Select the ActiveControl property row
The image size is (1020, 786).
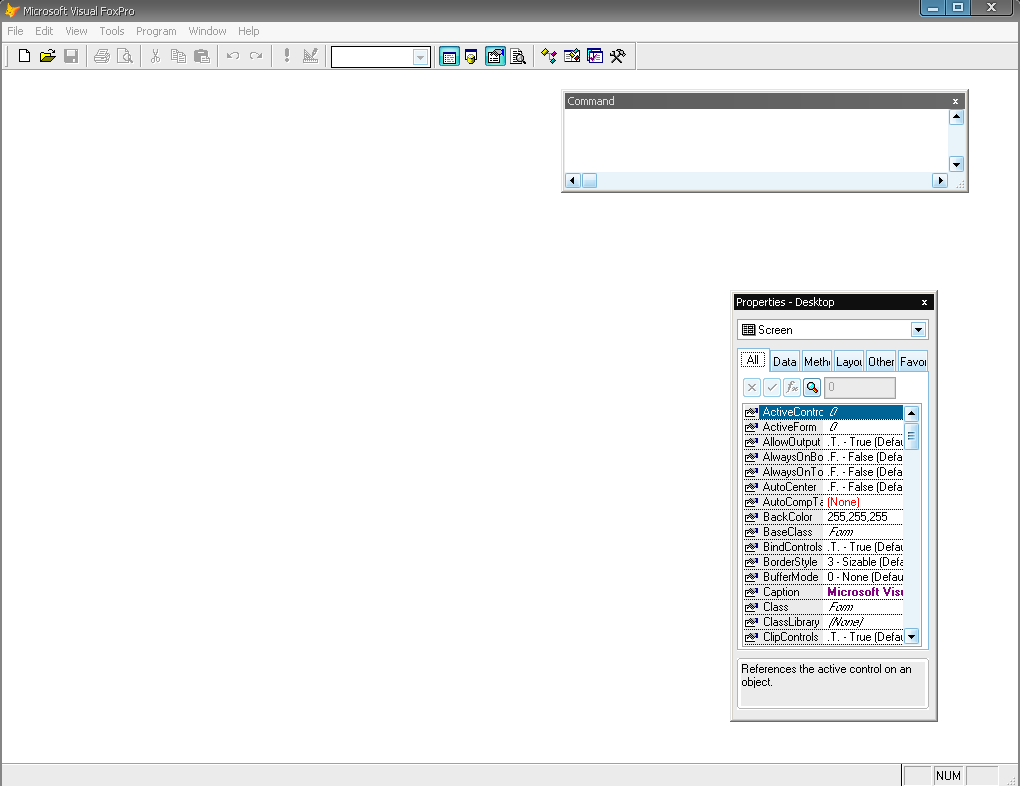pos(824,412)
